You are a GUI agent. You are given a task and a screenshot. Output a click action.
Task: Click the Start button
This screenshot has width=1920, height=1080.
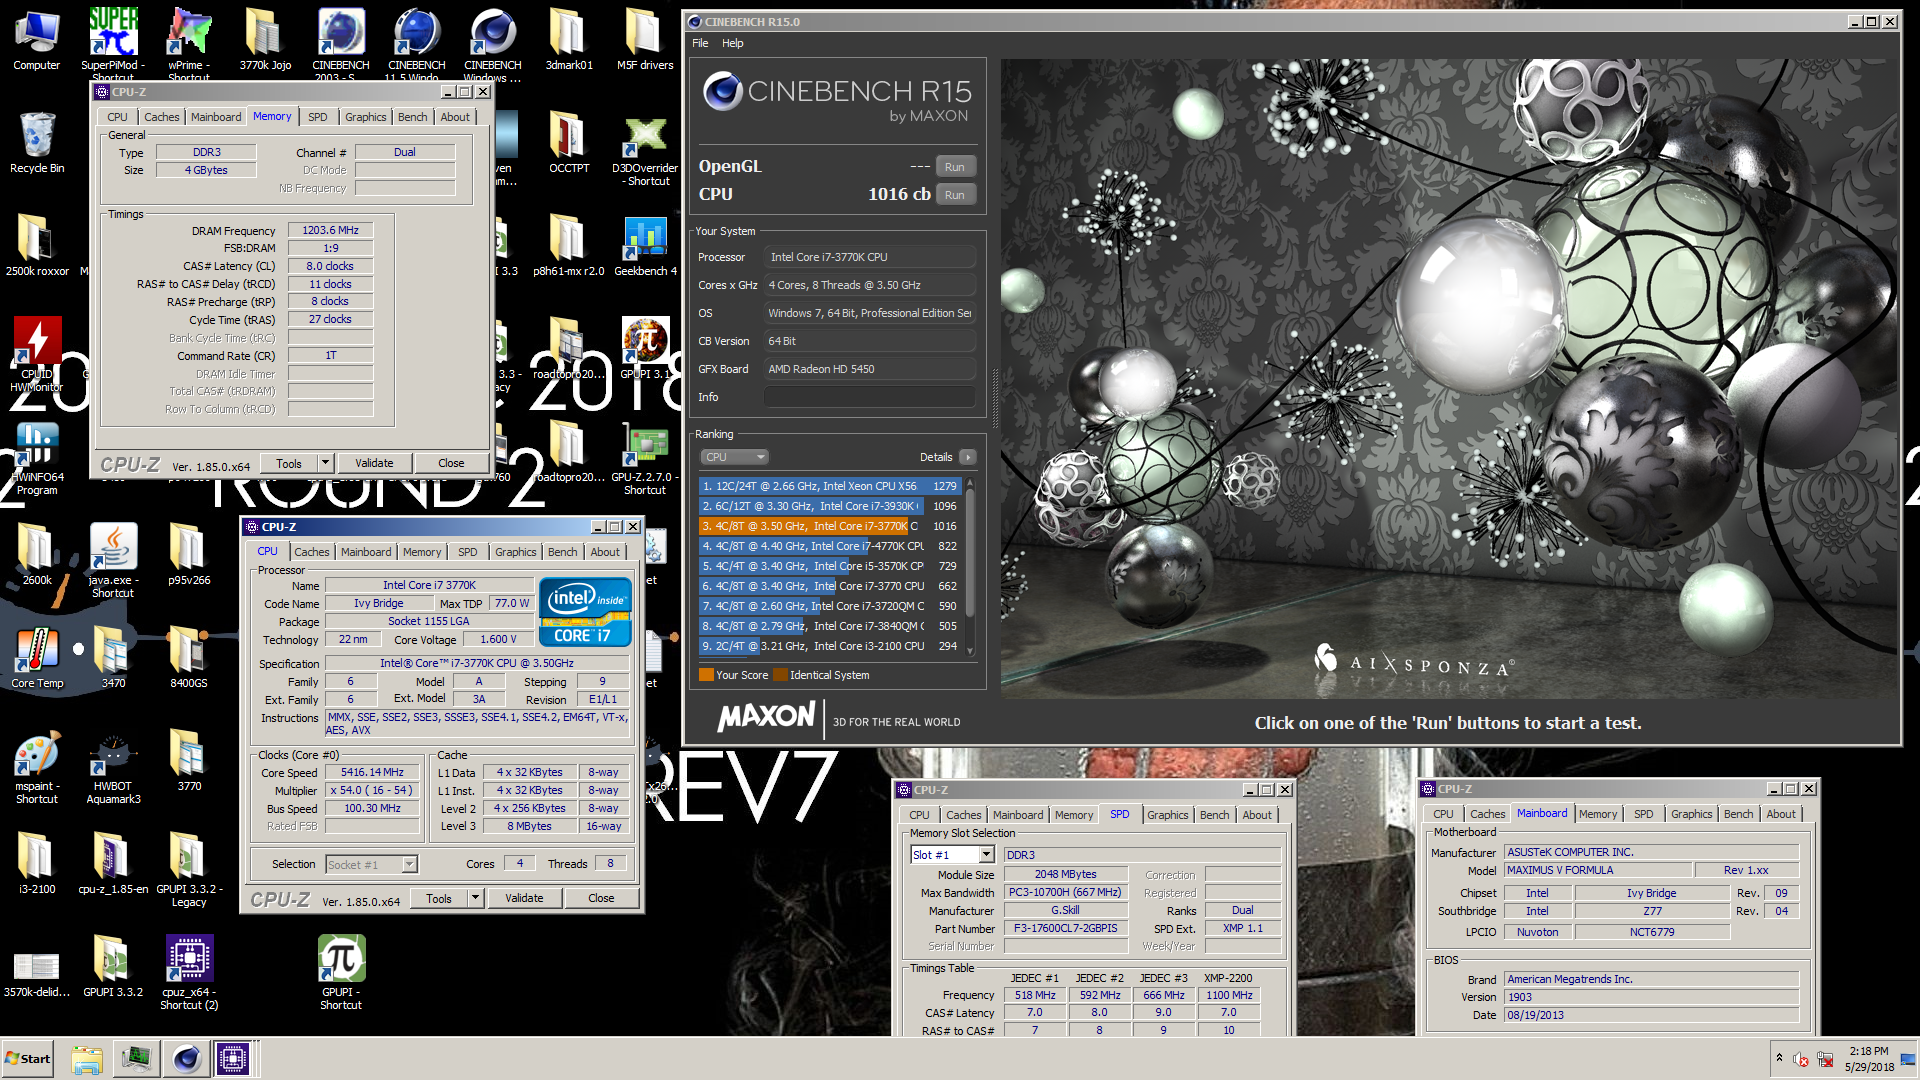coord(28,1058)
